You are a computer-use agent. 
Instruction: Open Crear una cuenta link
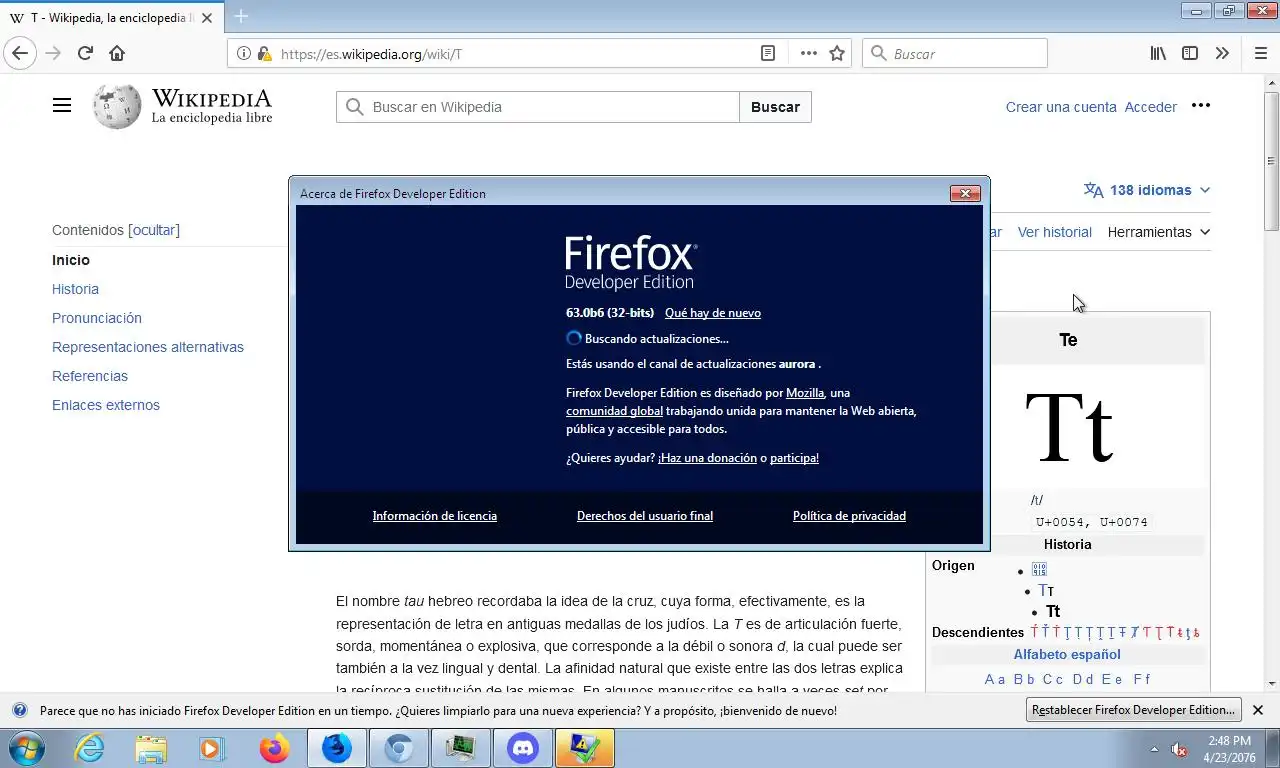(x=1061, y=107)
